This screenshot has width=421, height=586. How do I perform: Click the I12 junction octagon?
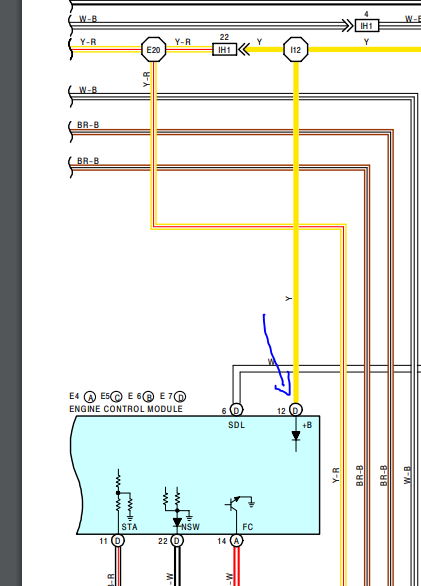pyautogui.click(x=296, y=49)
